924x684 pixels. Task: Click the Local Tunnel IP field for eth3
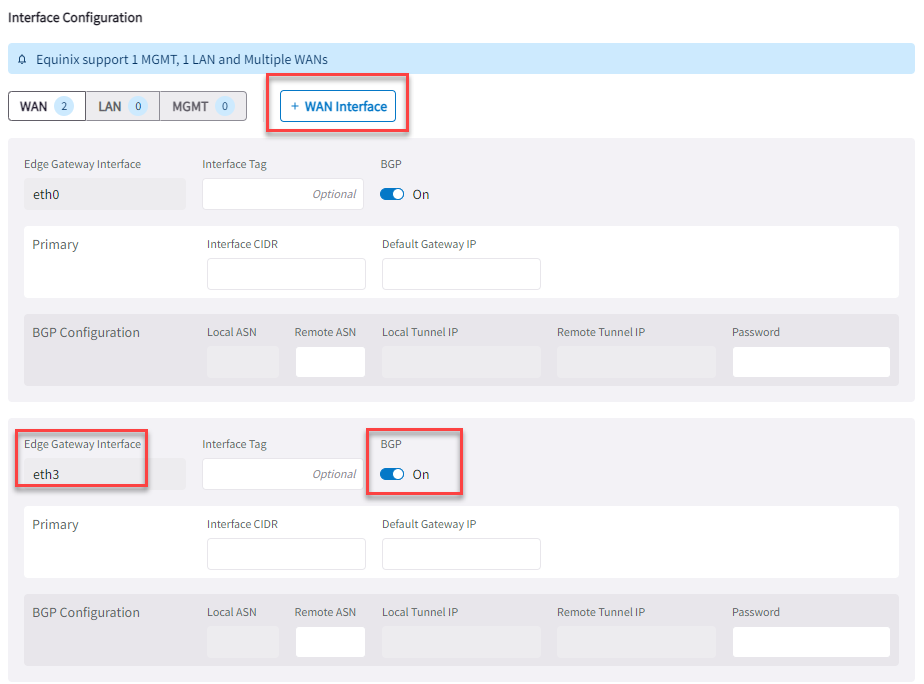pos(461,641)
